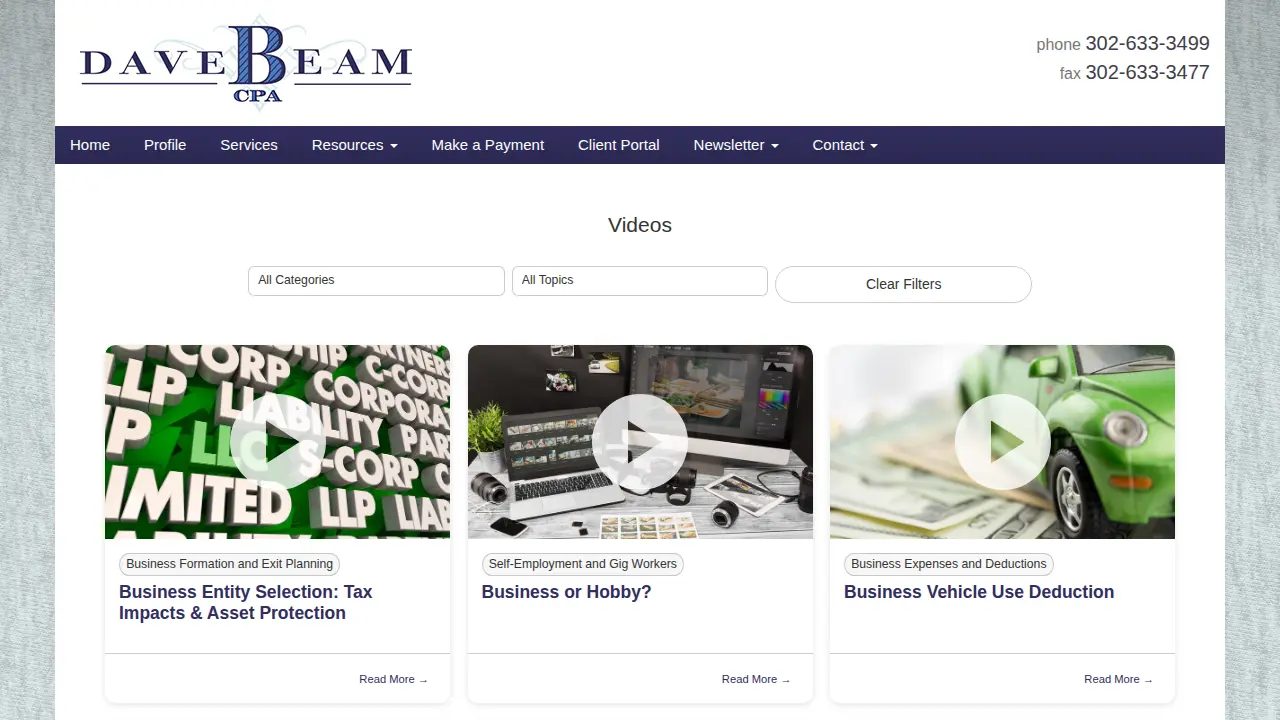
Task: Call phone number 302-633-3499
Action: pos(1147,44)
